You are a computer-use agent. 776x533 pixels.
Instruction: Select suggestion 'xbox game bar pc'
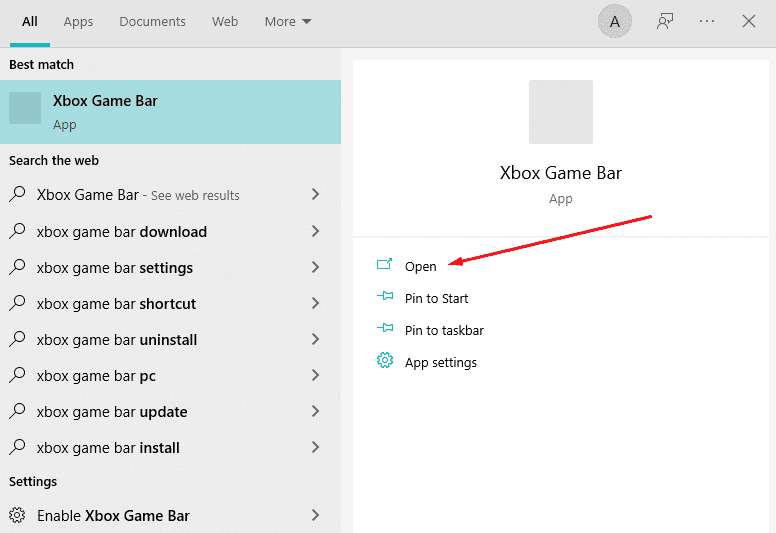170,375
